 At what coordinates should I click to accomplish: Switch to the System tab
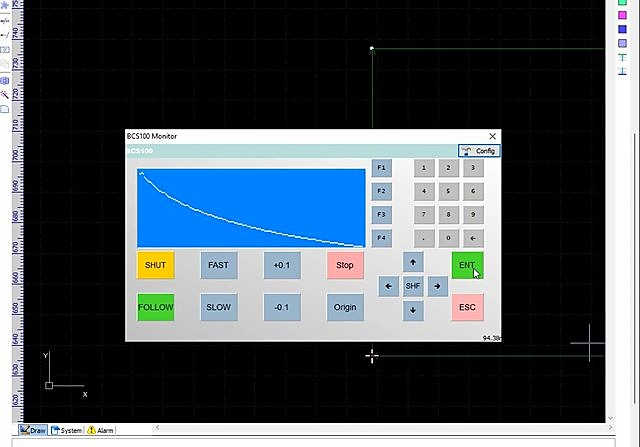coord(67,430)
